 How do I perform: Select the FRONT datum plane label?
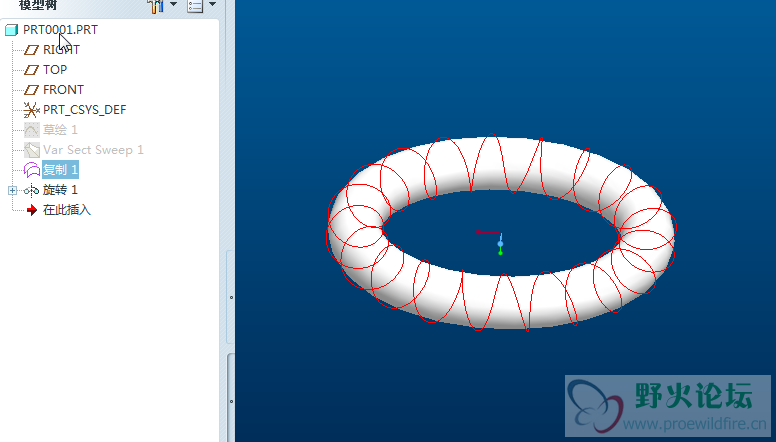63,90
